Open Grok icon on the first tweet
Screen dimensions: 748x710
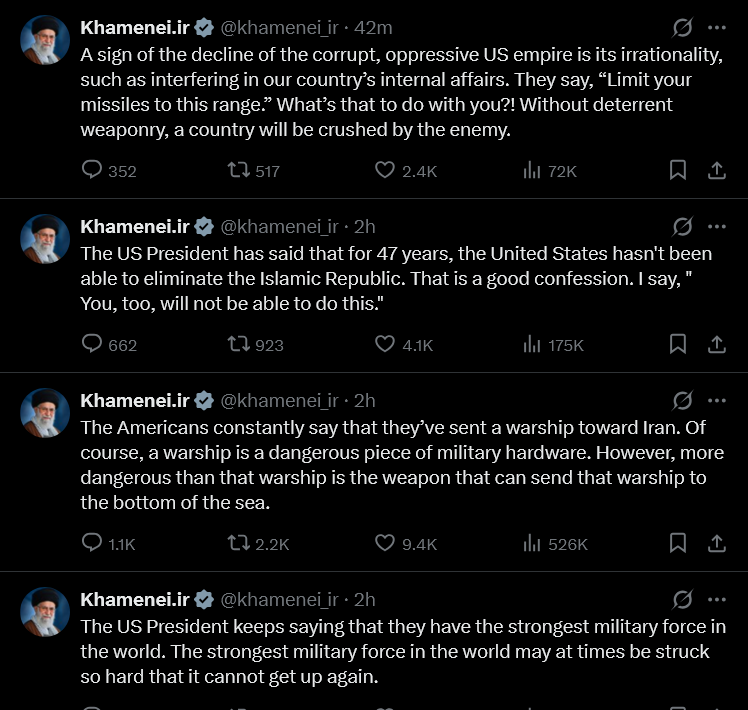[x=683, y=28]
